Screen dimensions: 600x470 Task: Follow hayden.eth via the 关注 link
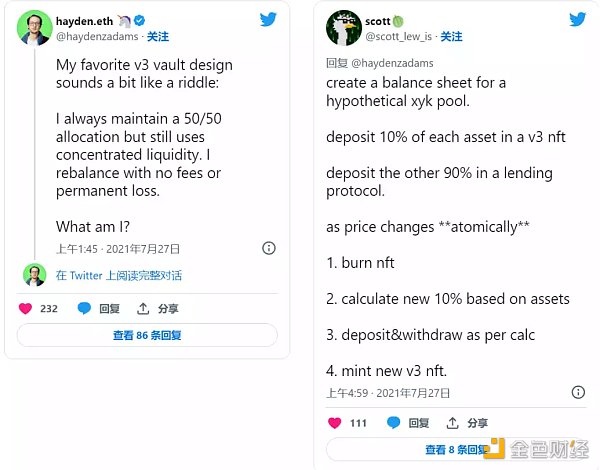pos(158,36)
